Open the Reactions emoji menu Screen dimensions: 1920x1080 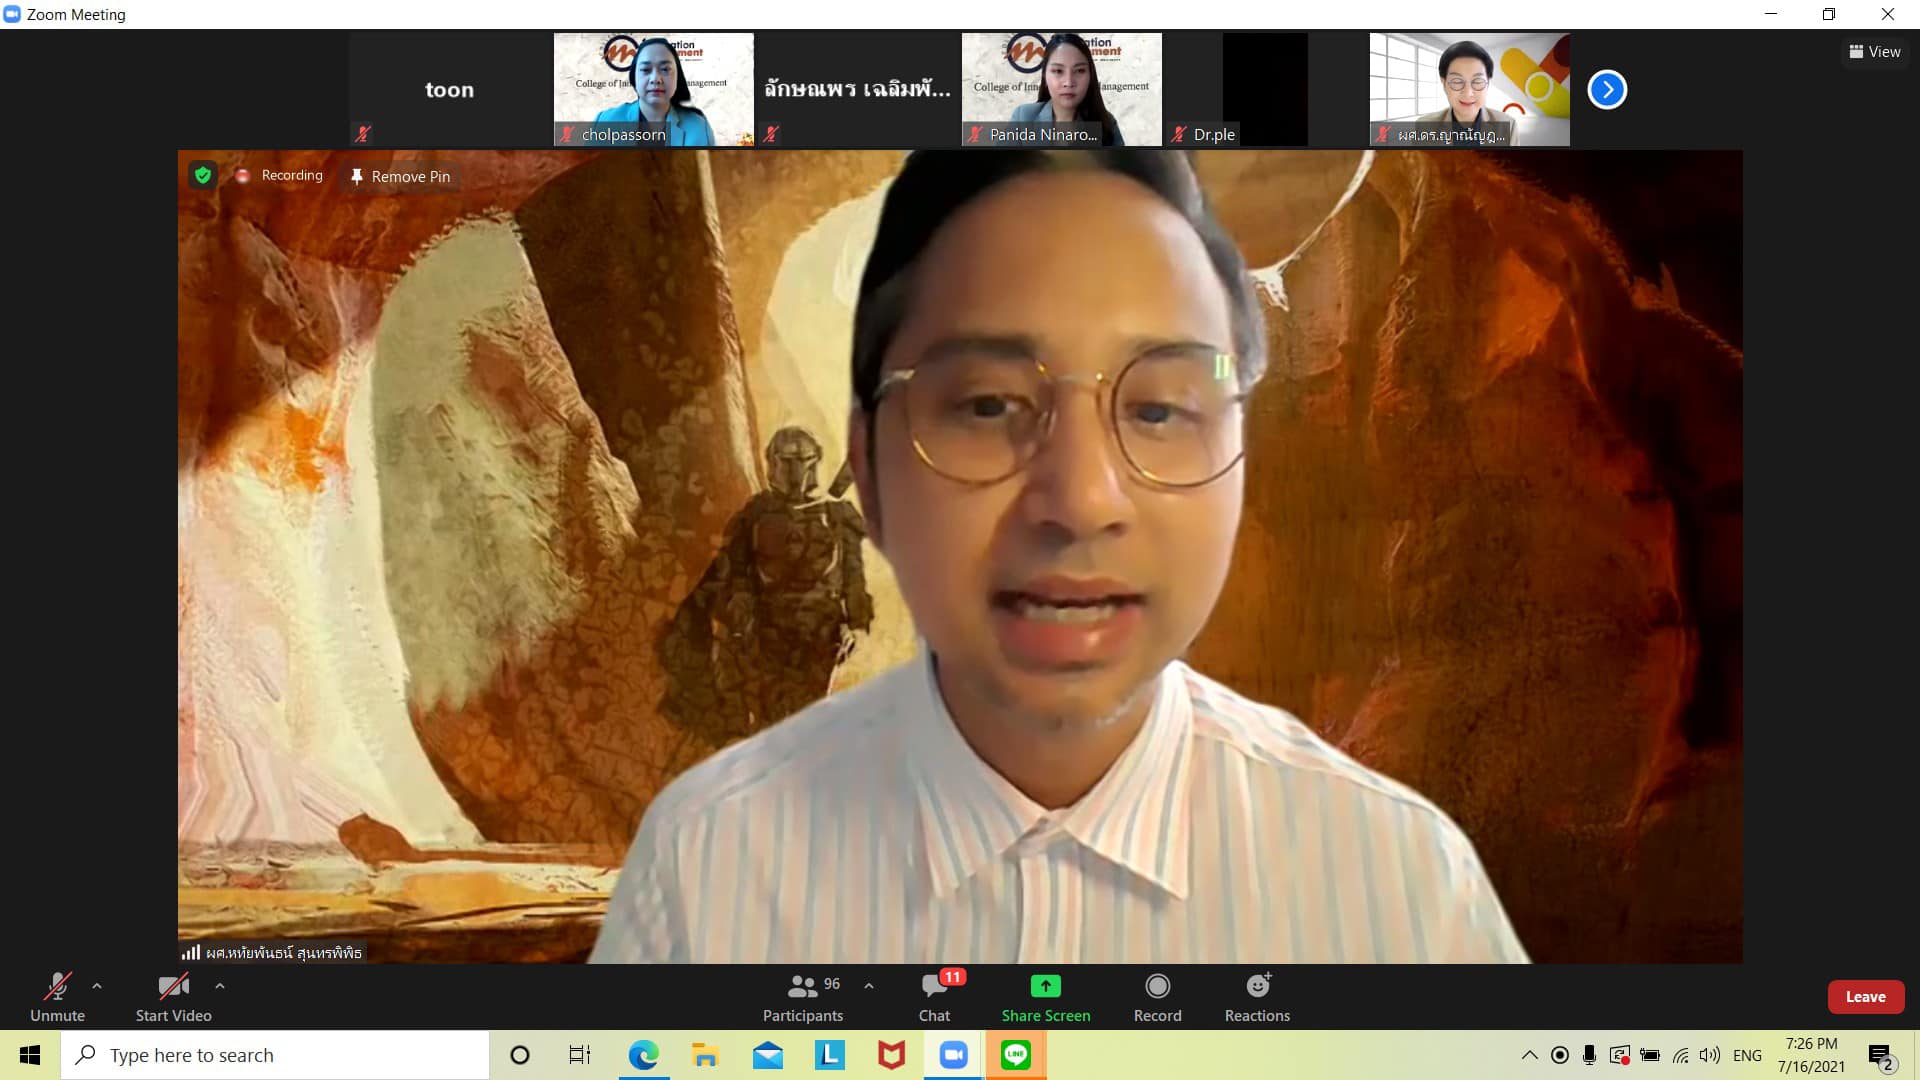tap(1257, 987)
